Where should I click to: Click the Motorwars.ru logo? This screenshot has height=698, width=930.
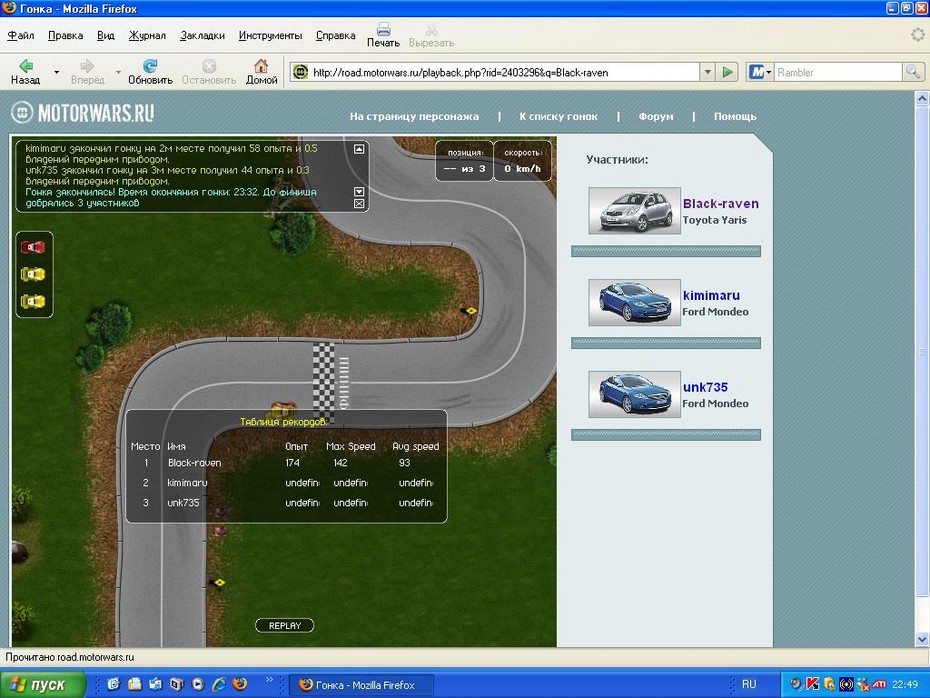[x=83, y=113]
